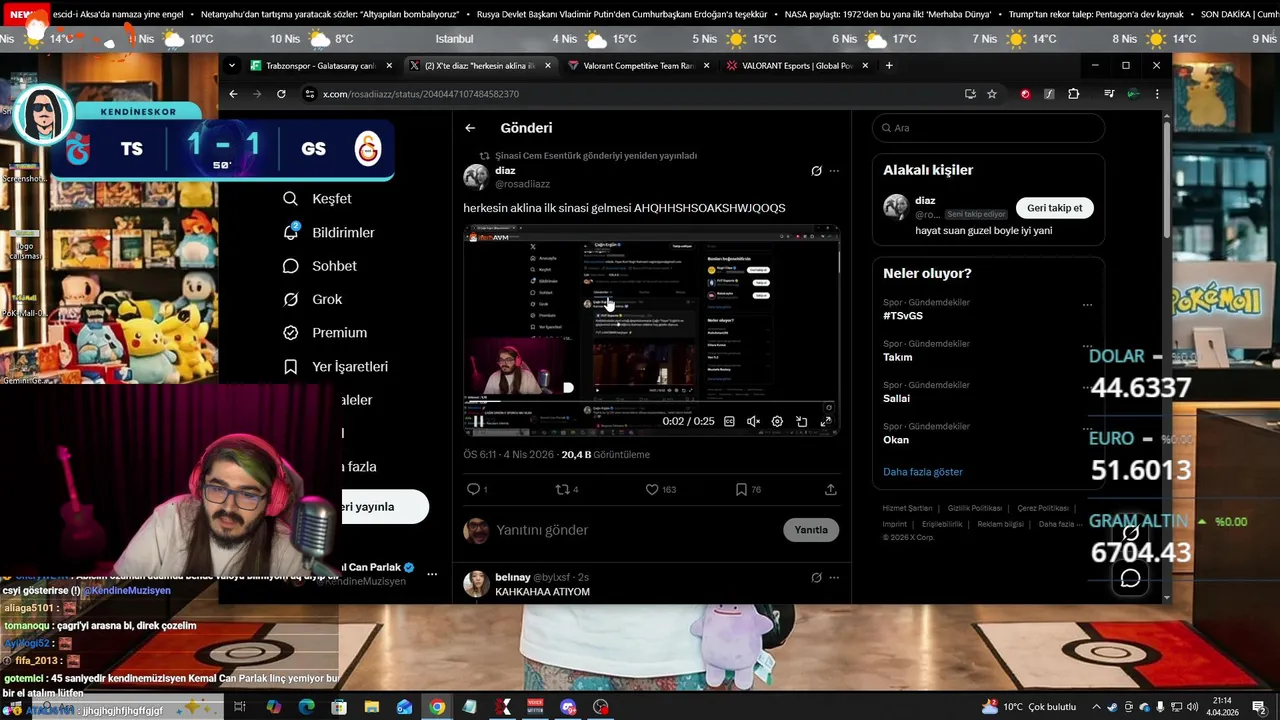This screenshot has height=720, width=1280.
Task: Switch to VALORANT Esports Global tab
Action: pos(798,66)
